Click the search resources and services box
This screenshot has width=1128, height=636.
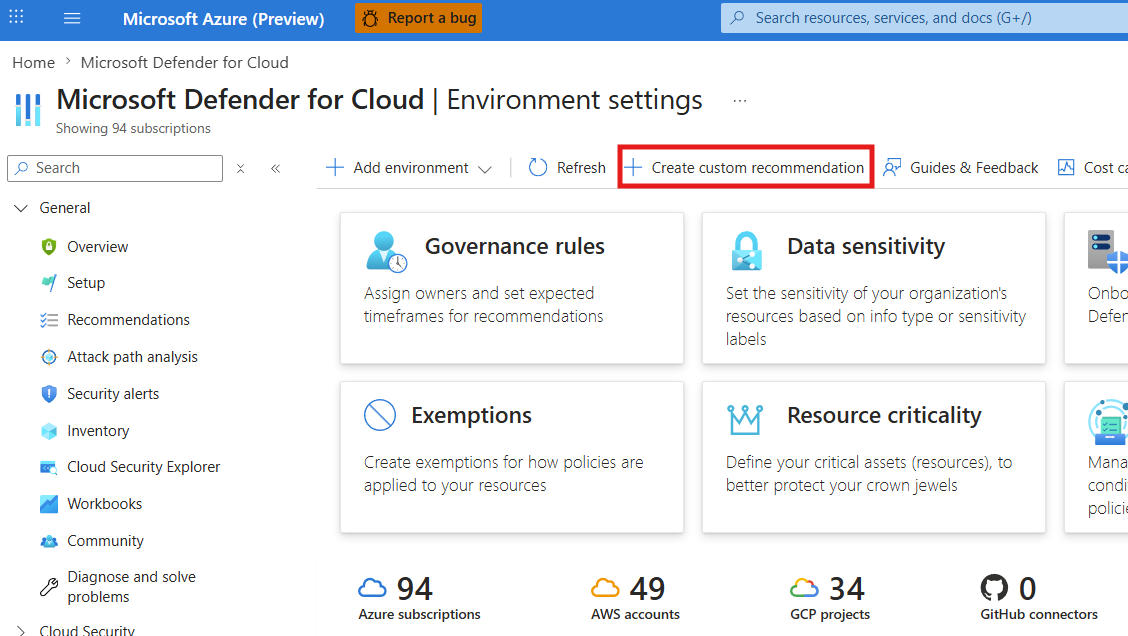[924, 18]
